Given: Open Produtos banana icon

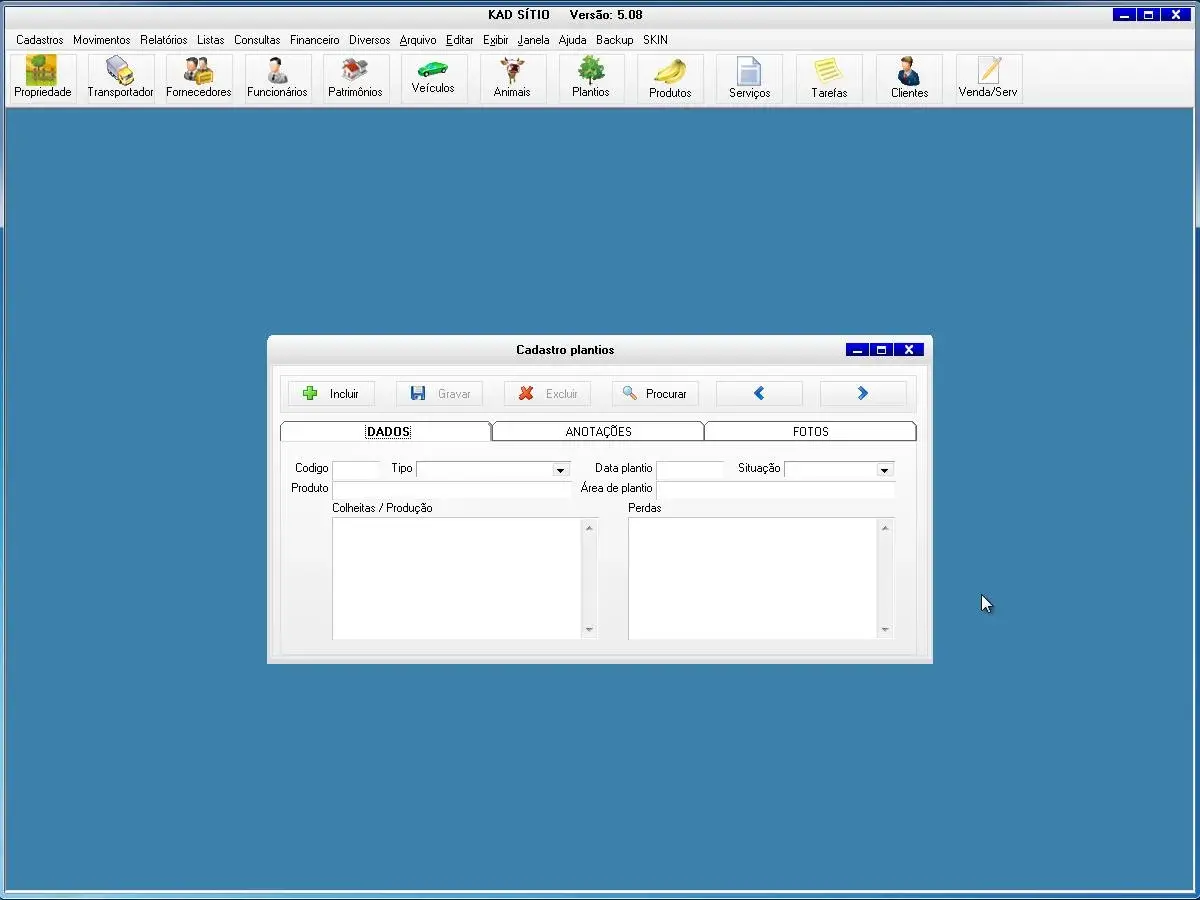Looking at the screenshot, I should click(x=670, y=78).
